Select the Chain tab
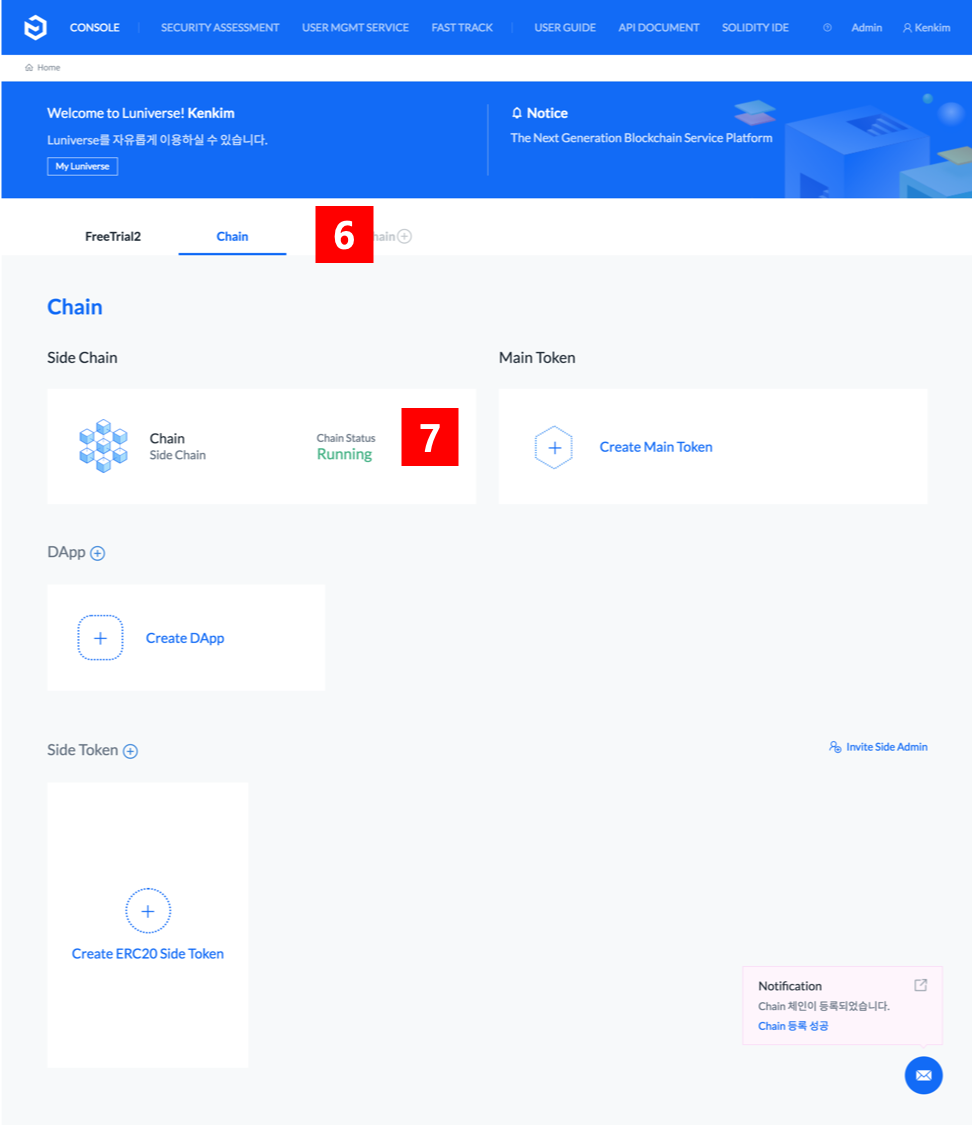The width and height of the screenshot is (972, 1125). point(232,236)
